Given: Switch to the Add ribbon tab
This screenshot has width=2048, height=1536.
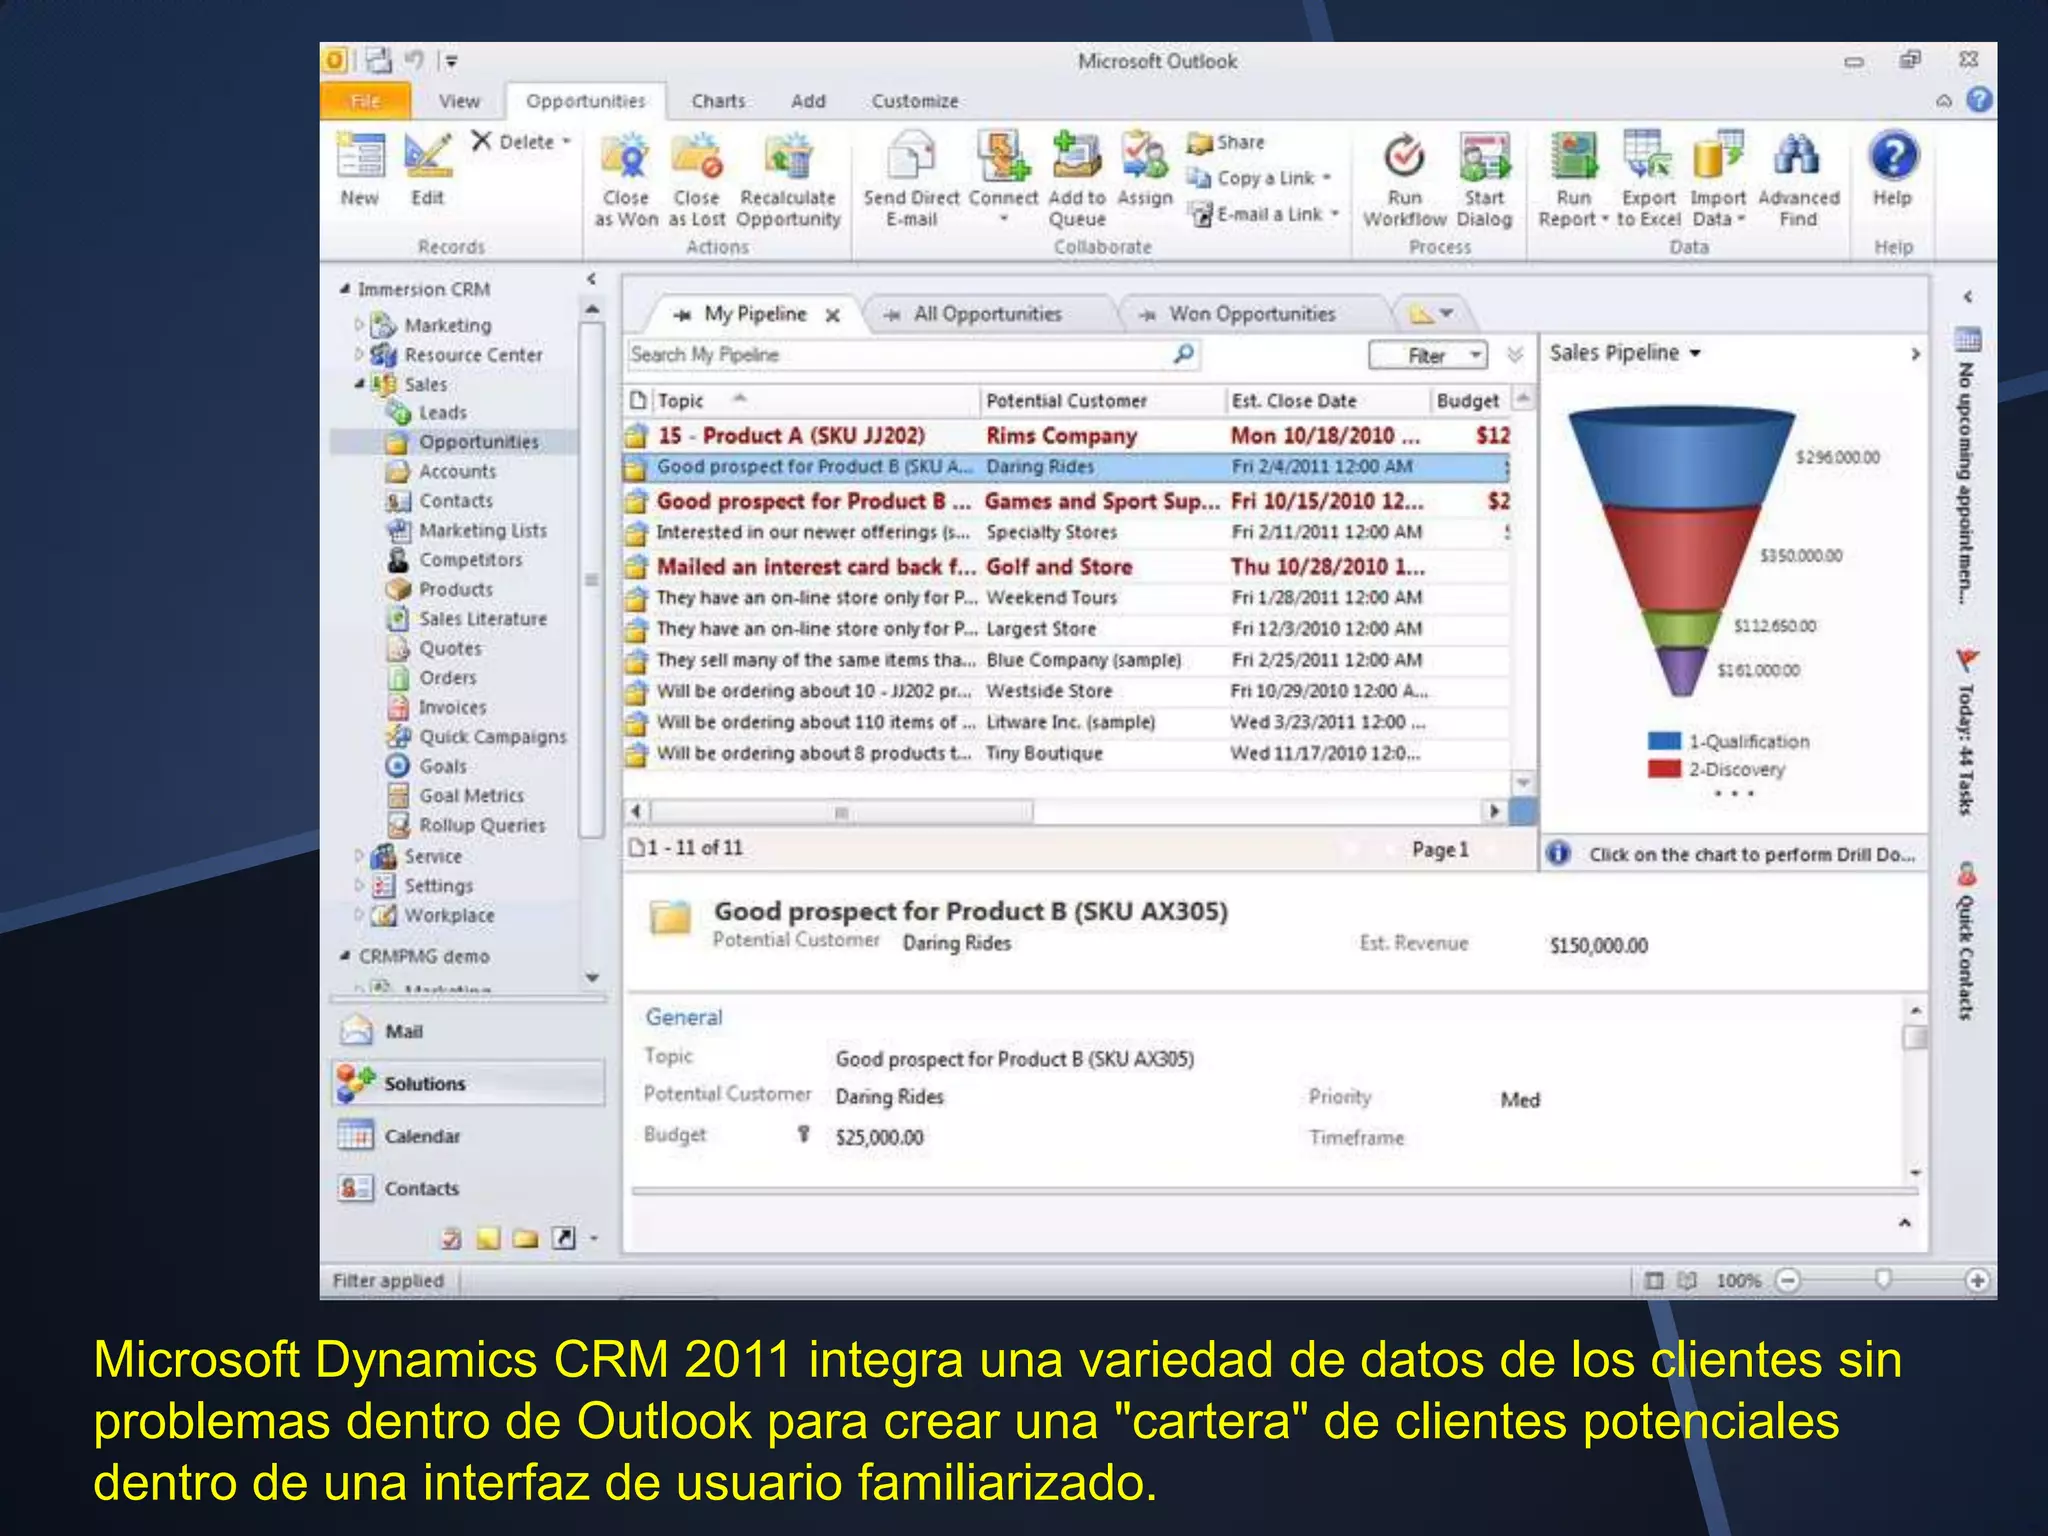Looking at the screenshot, I should 808,101.
